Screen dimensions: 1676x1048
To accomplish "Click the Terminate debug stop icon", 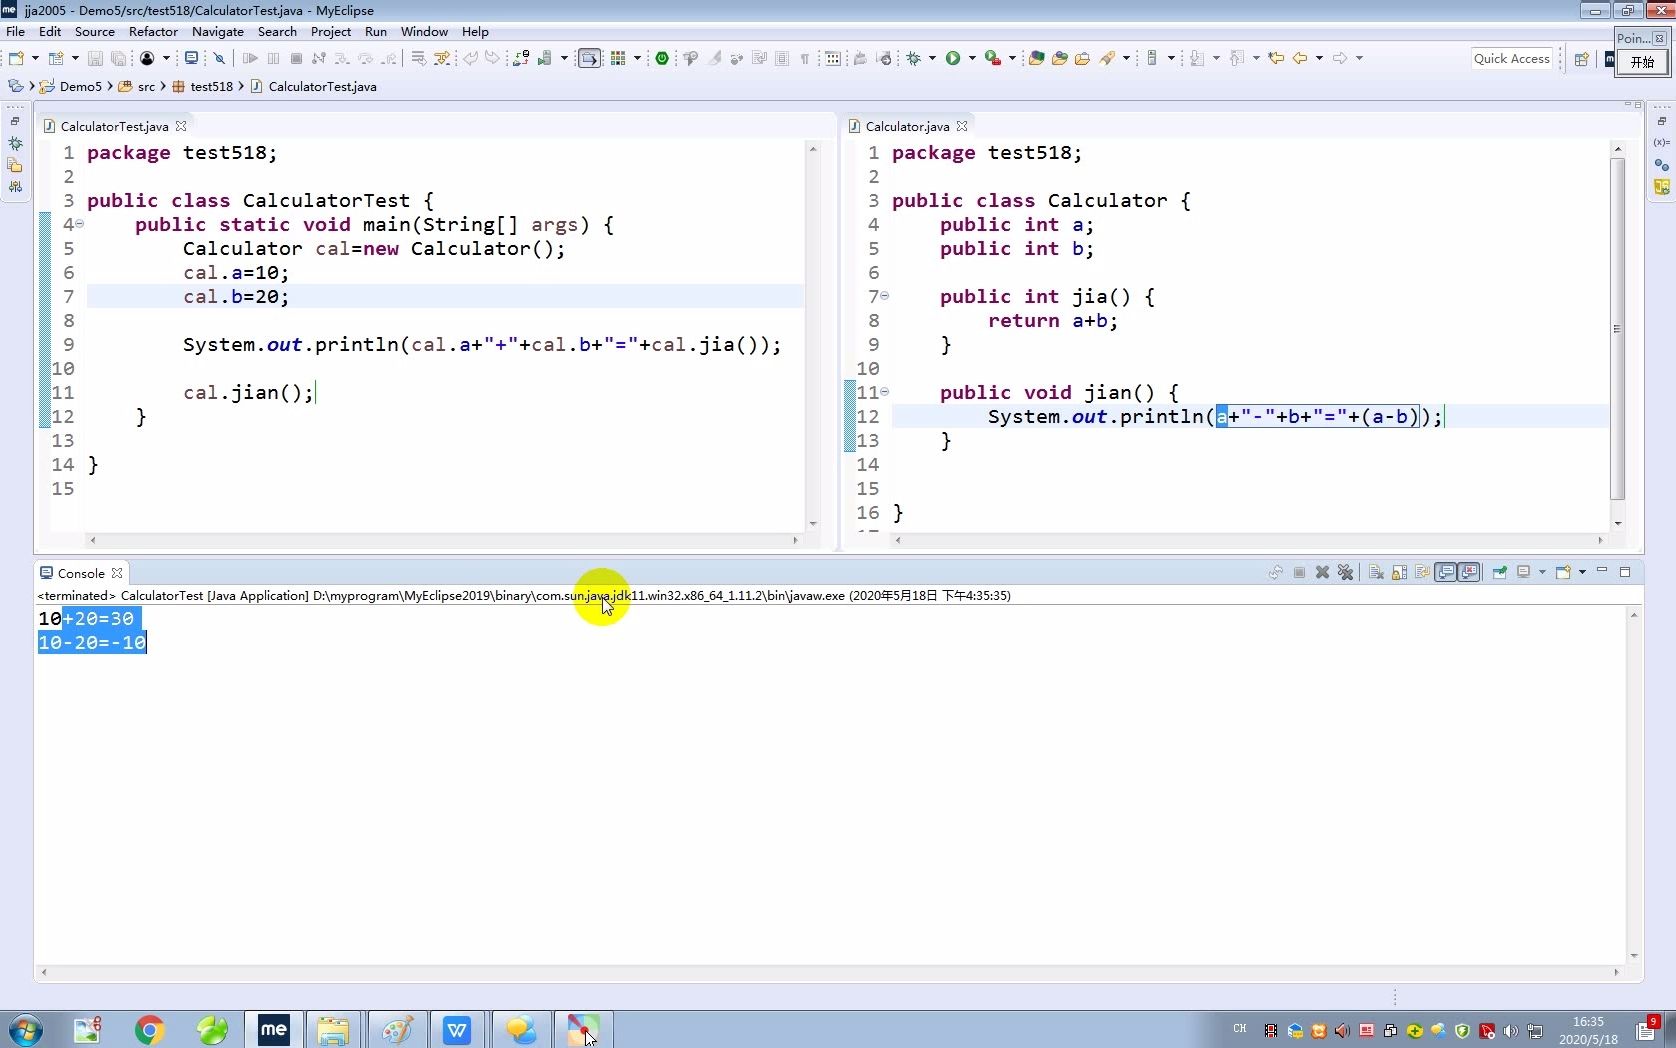I will click(x=296, y=58).
